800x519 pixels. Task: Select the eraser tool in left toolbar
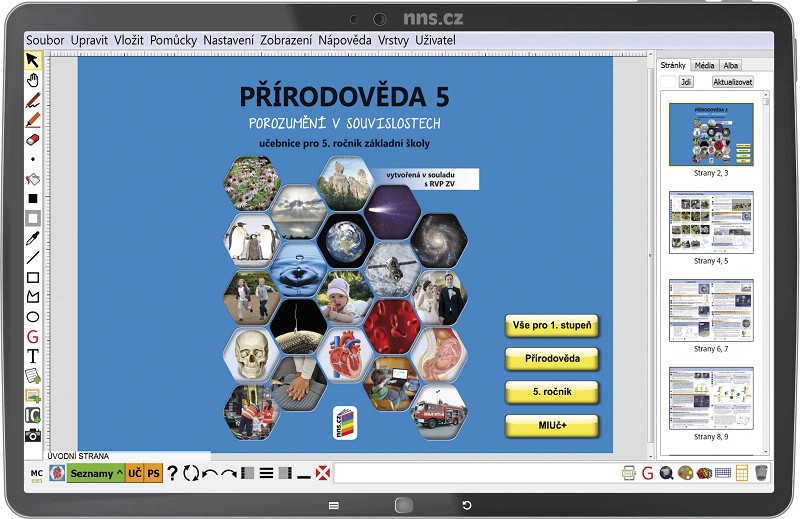pos(33,139)
